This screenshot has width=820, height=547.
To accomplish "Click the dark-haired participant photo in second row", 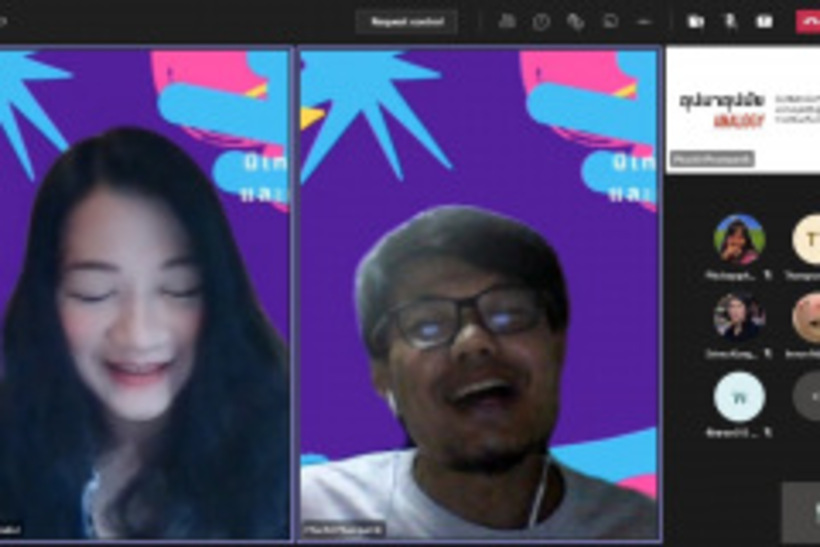I will (x=739, y=317).
